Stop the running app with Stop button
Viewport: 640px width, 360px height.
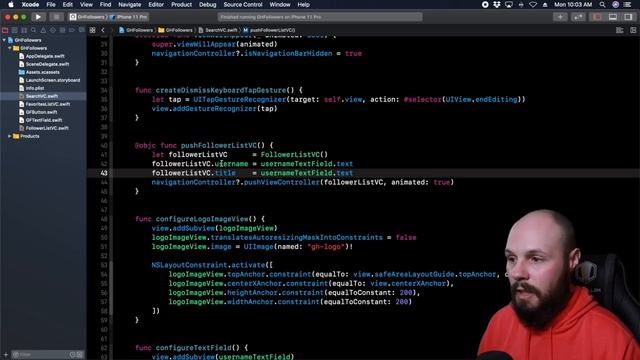[x=56, y=17]
